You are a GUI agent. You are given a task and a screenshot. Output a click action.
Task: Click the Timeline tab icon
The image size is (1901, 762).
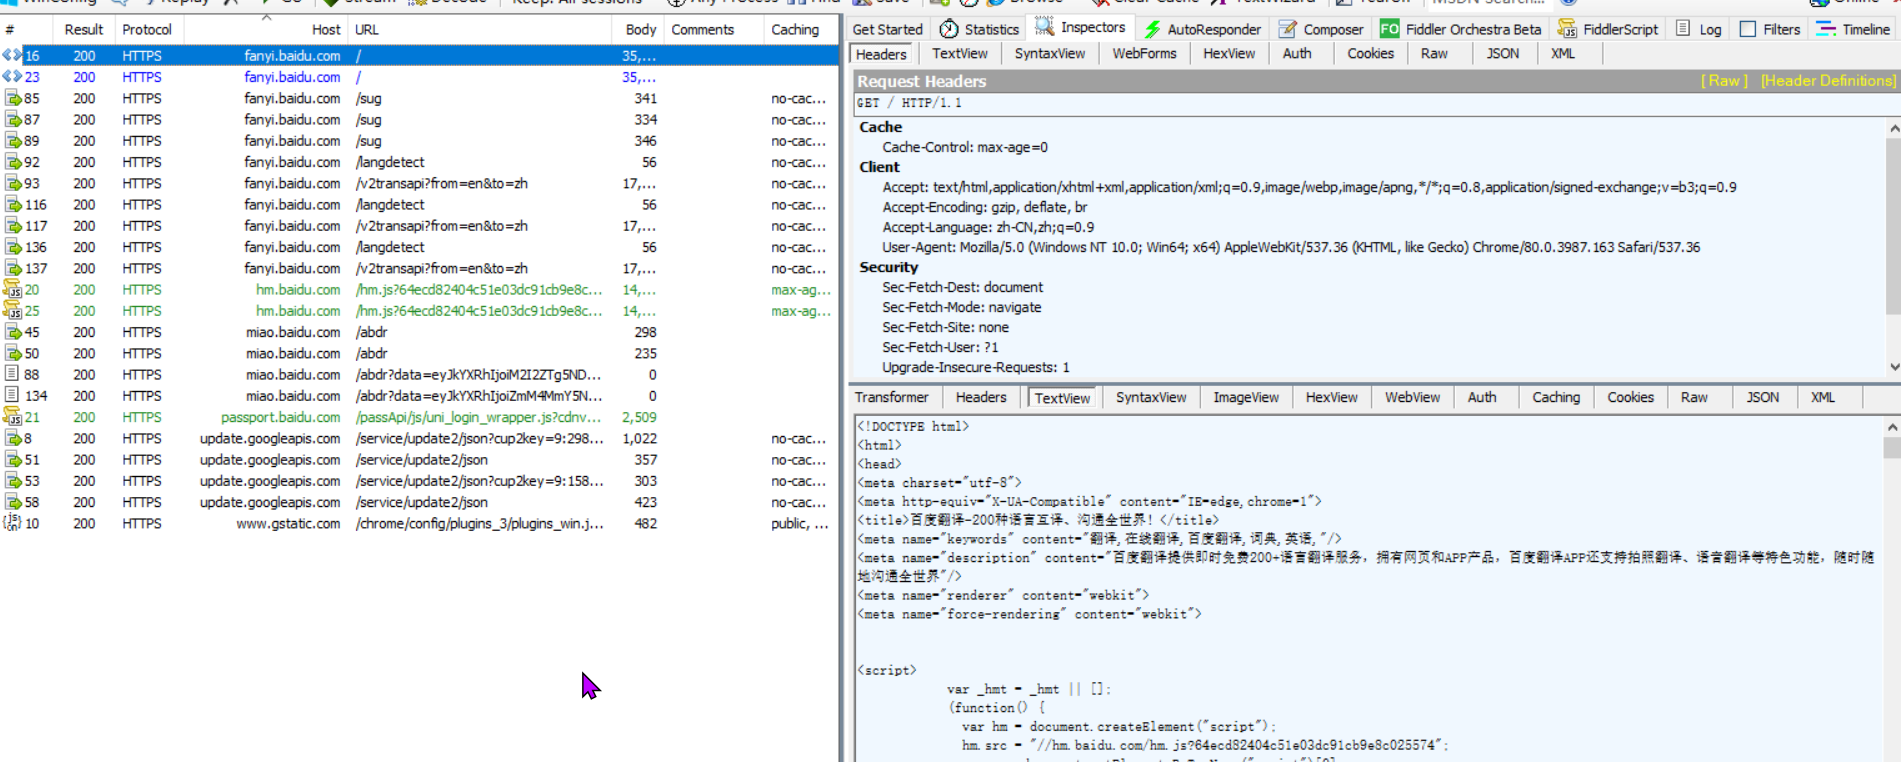(1826, 29)
